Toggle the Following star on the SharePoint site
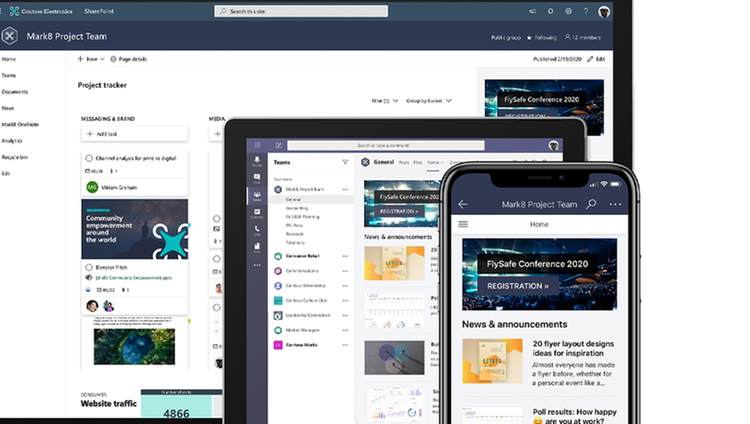This screenshot has width=750, height=424. (529, 38)
